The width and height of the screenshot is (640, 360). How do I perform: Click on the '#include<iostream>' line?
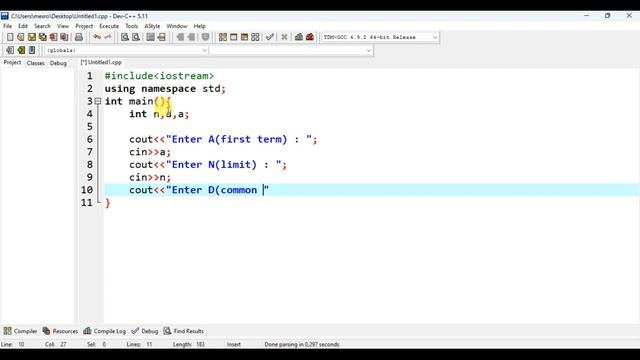159,76
